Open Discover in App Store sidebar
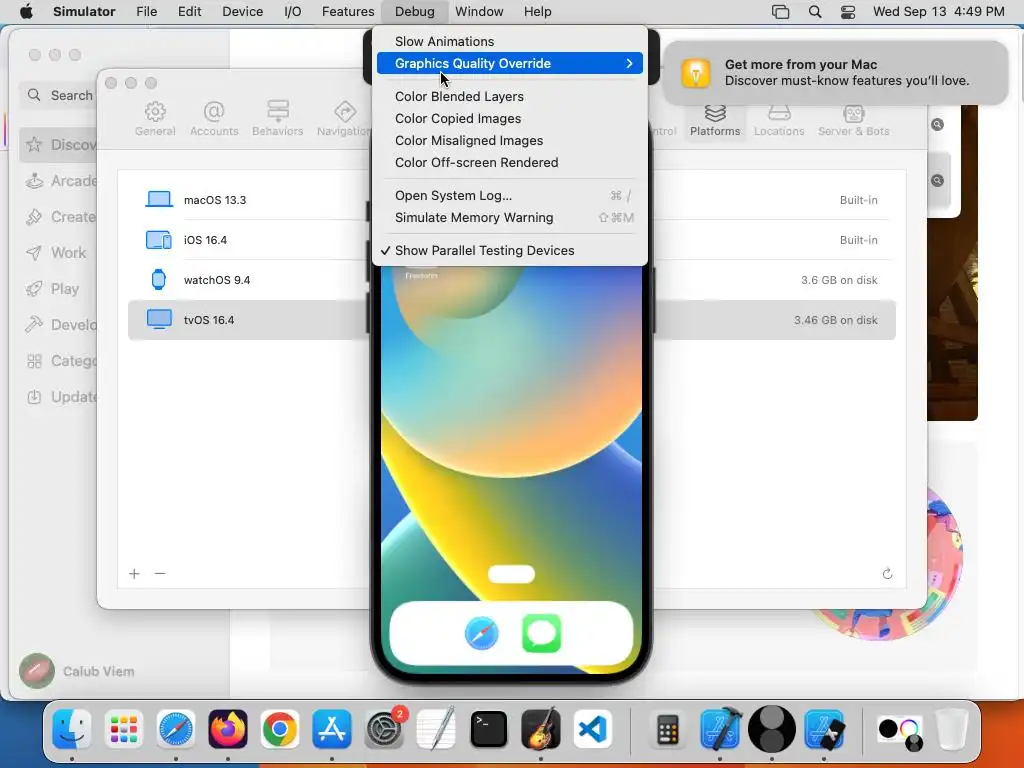 59,144
